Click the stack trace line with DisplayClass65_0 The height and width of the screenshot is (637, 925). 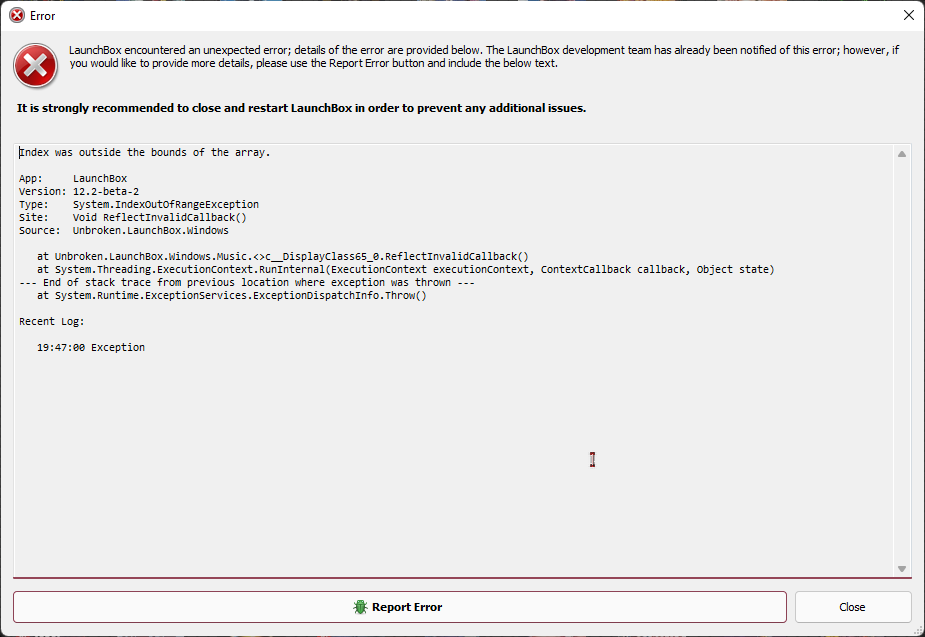283,256
